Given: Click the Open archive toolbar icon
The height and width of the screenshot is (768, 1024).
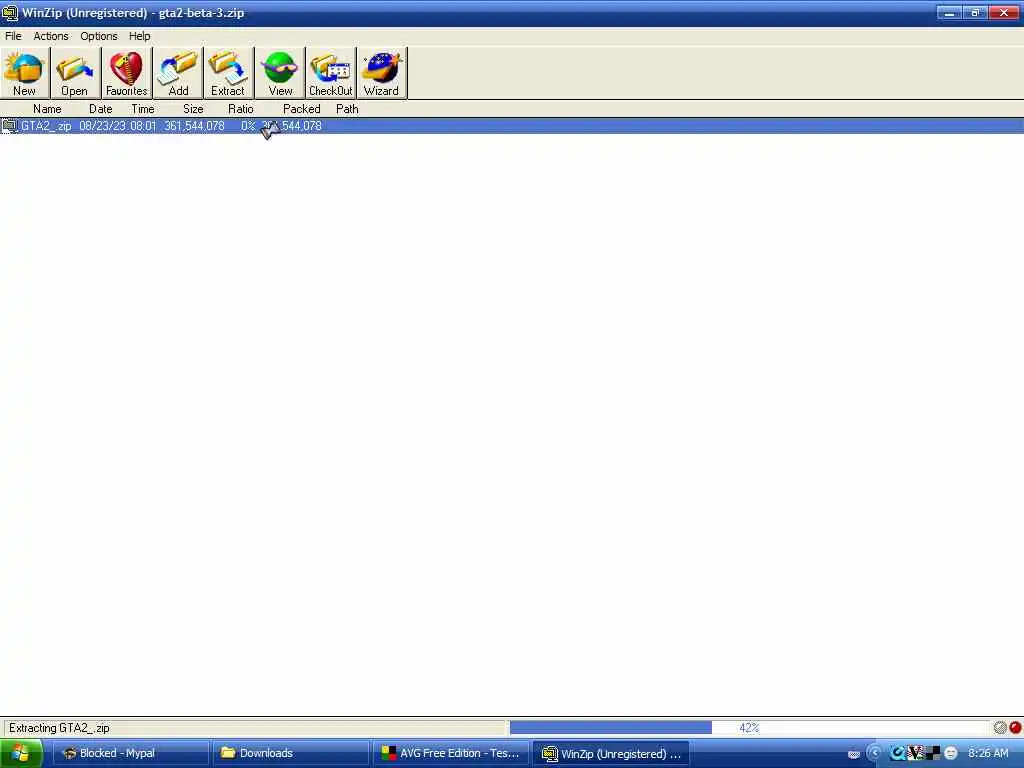Looking at the screenshot, I should point(75,72).
